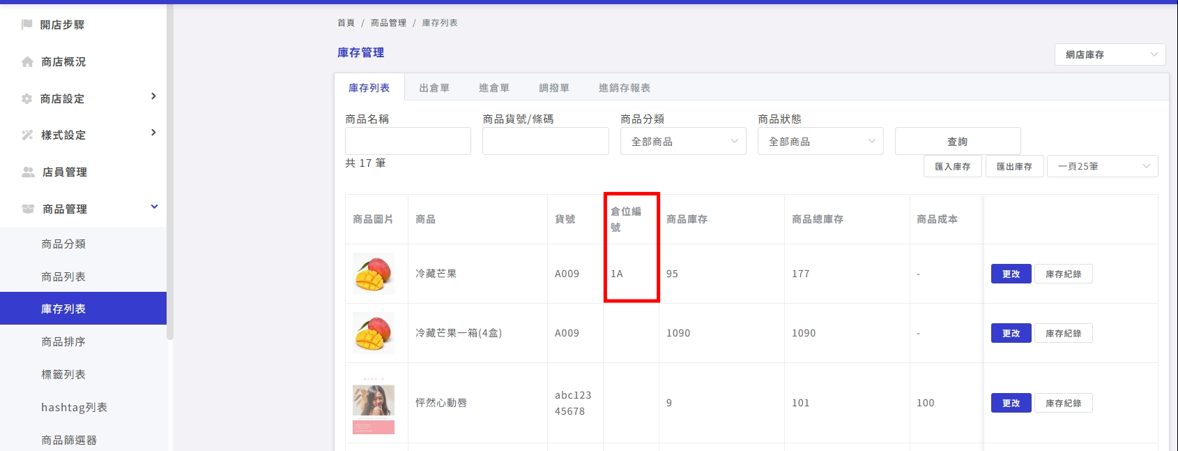
Task: Click the people icon beside 店員管理
Action: (x=27, y=172)
